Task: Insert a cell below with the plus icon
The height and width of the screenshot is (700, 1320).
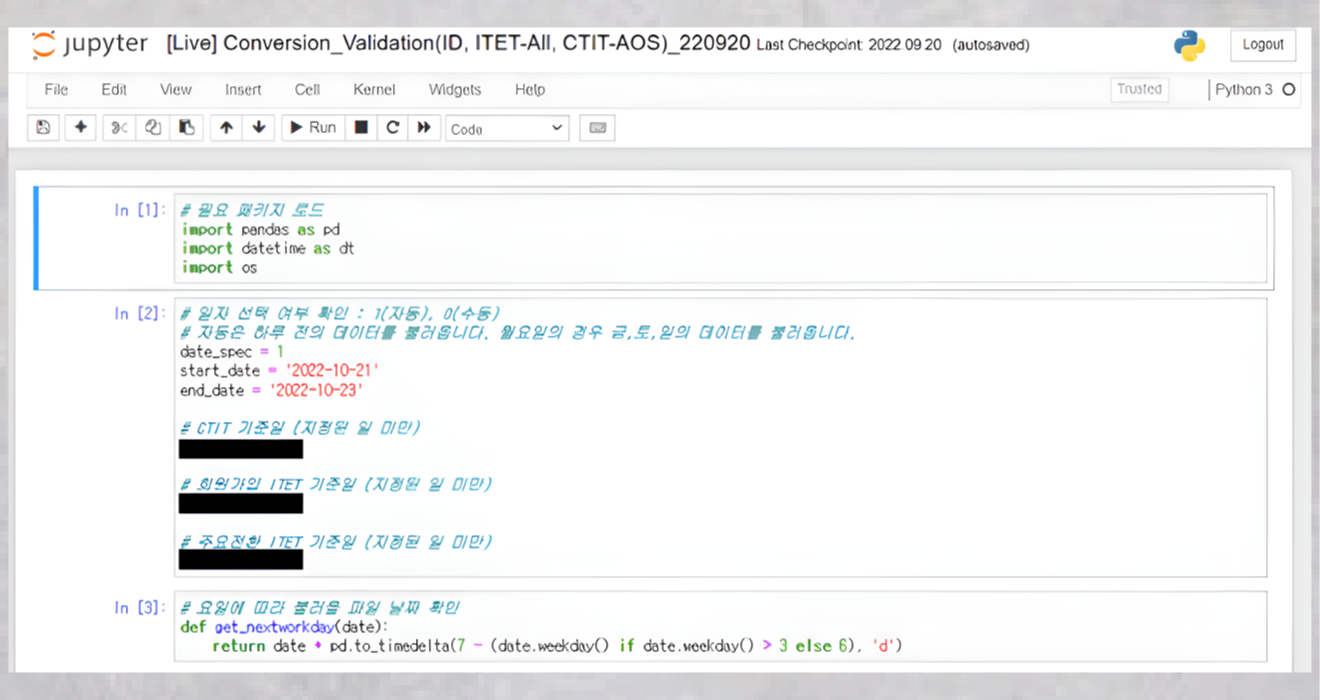Action: click(x=81, y=128)
